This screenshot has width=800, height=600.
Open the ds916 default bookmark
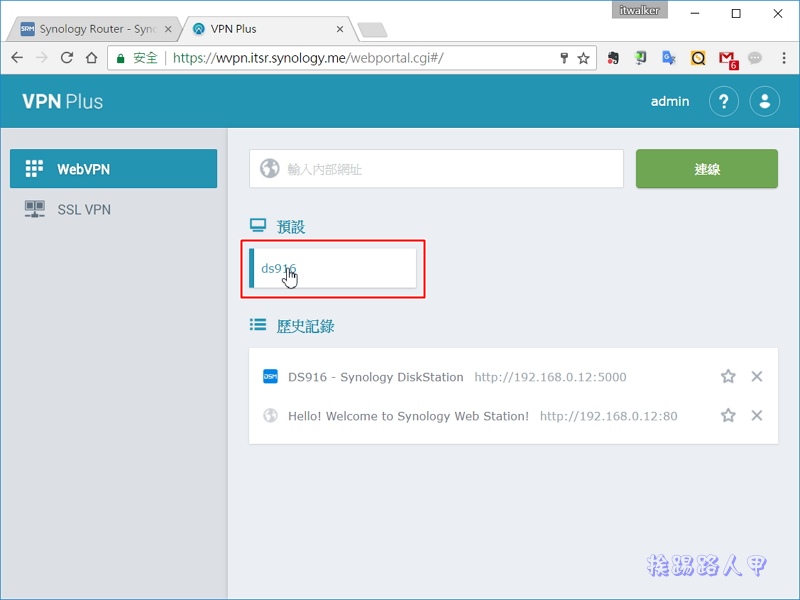332,268
